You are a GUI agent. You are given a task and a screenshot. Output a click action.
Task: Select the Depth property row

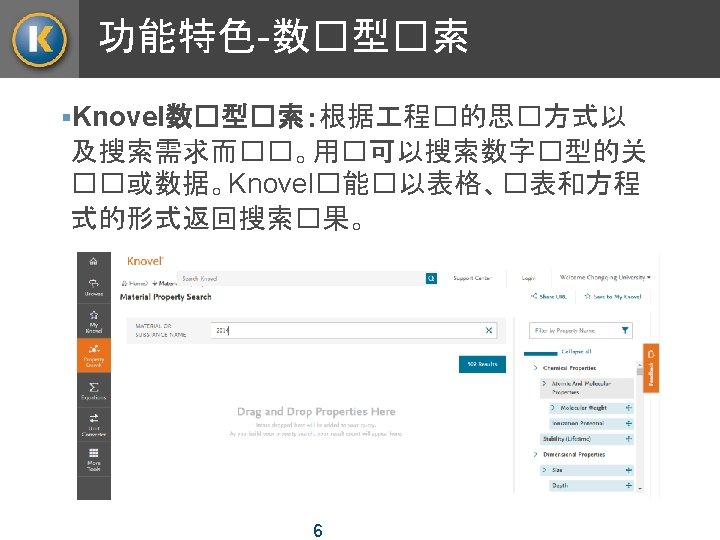[x=591, y=485]
